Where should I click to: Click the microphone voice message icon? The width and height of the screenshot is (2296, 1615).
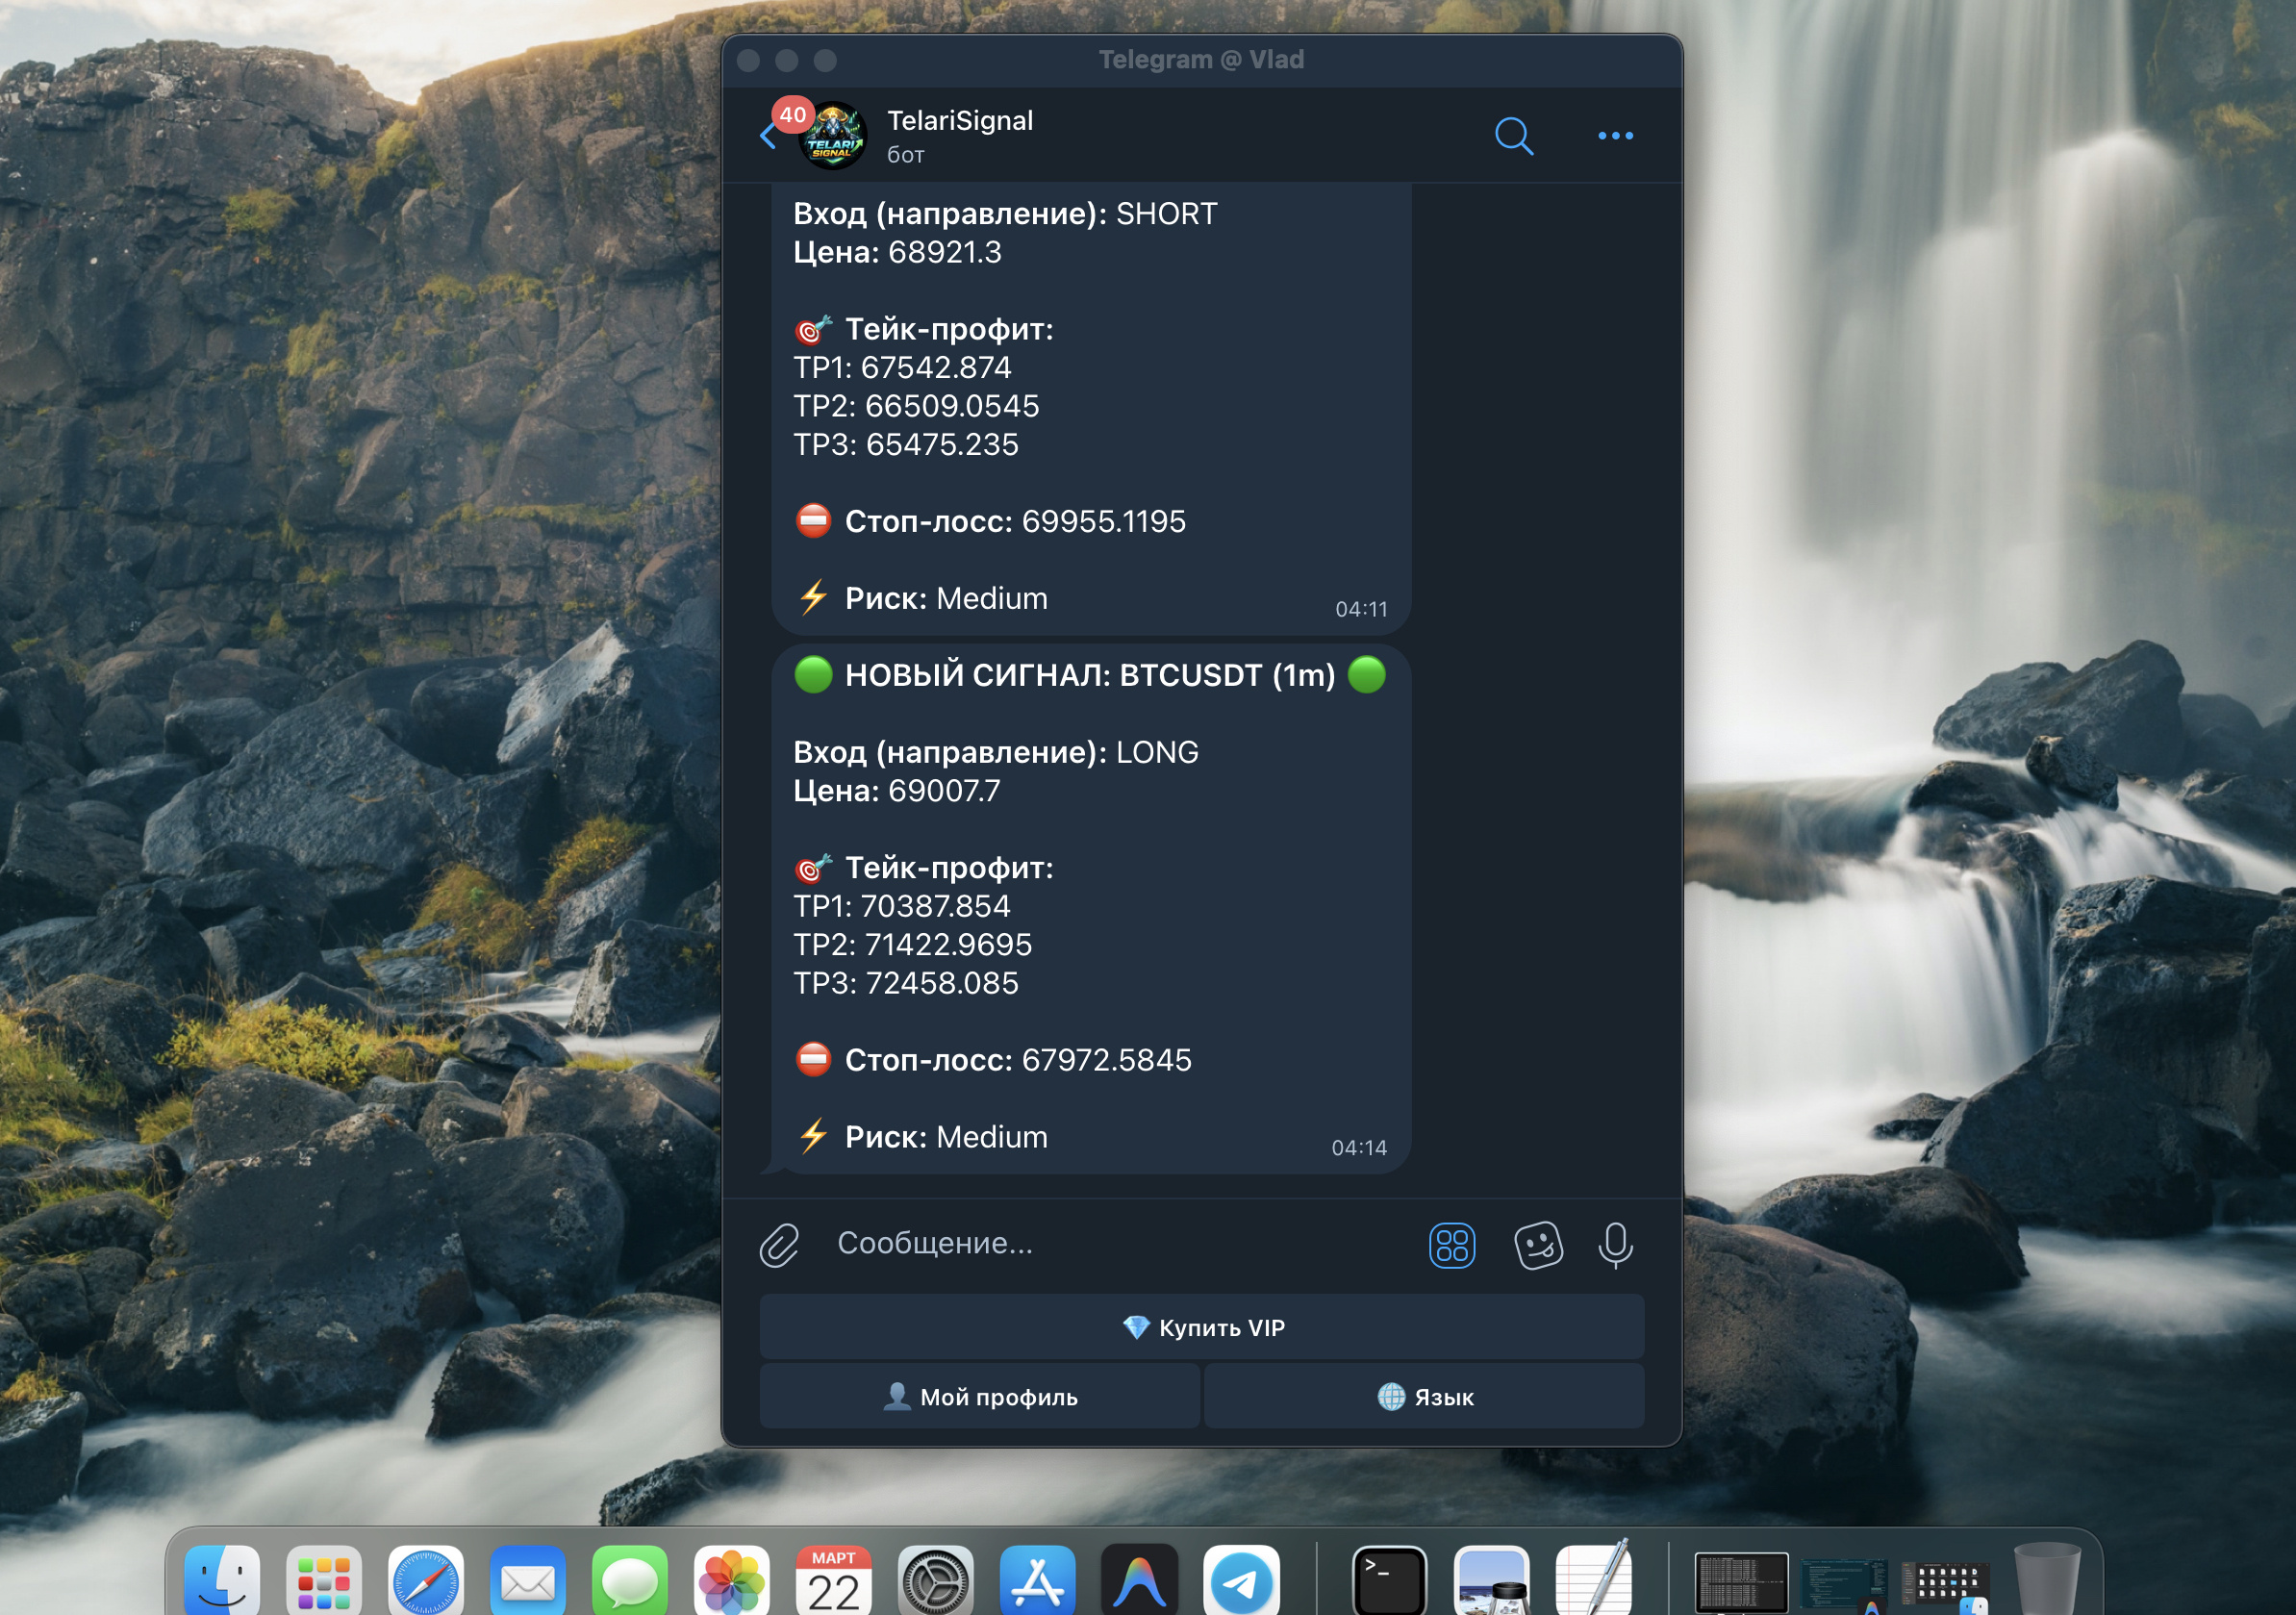point(1615,1244)
